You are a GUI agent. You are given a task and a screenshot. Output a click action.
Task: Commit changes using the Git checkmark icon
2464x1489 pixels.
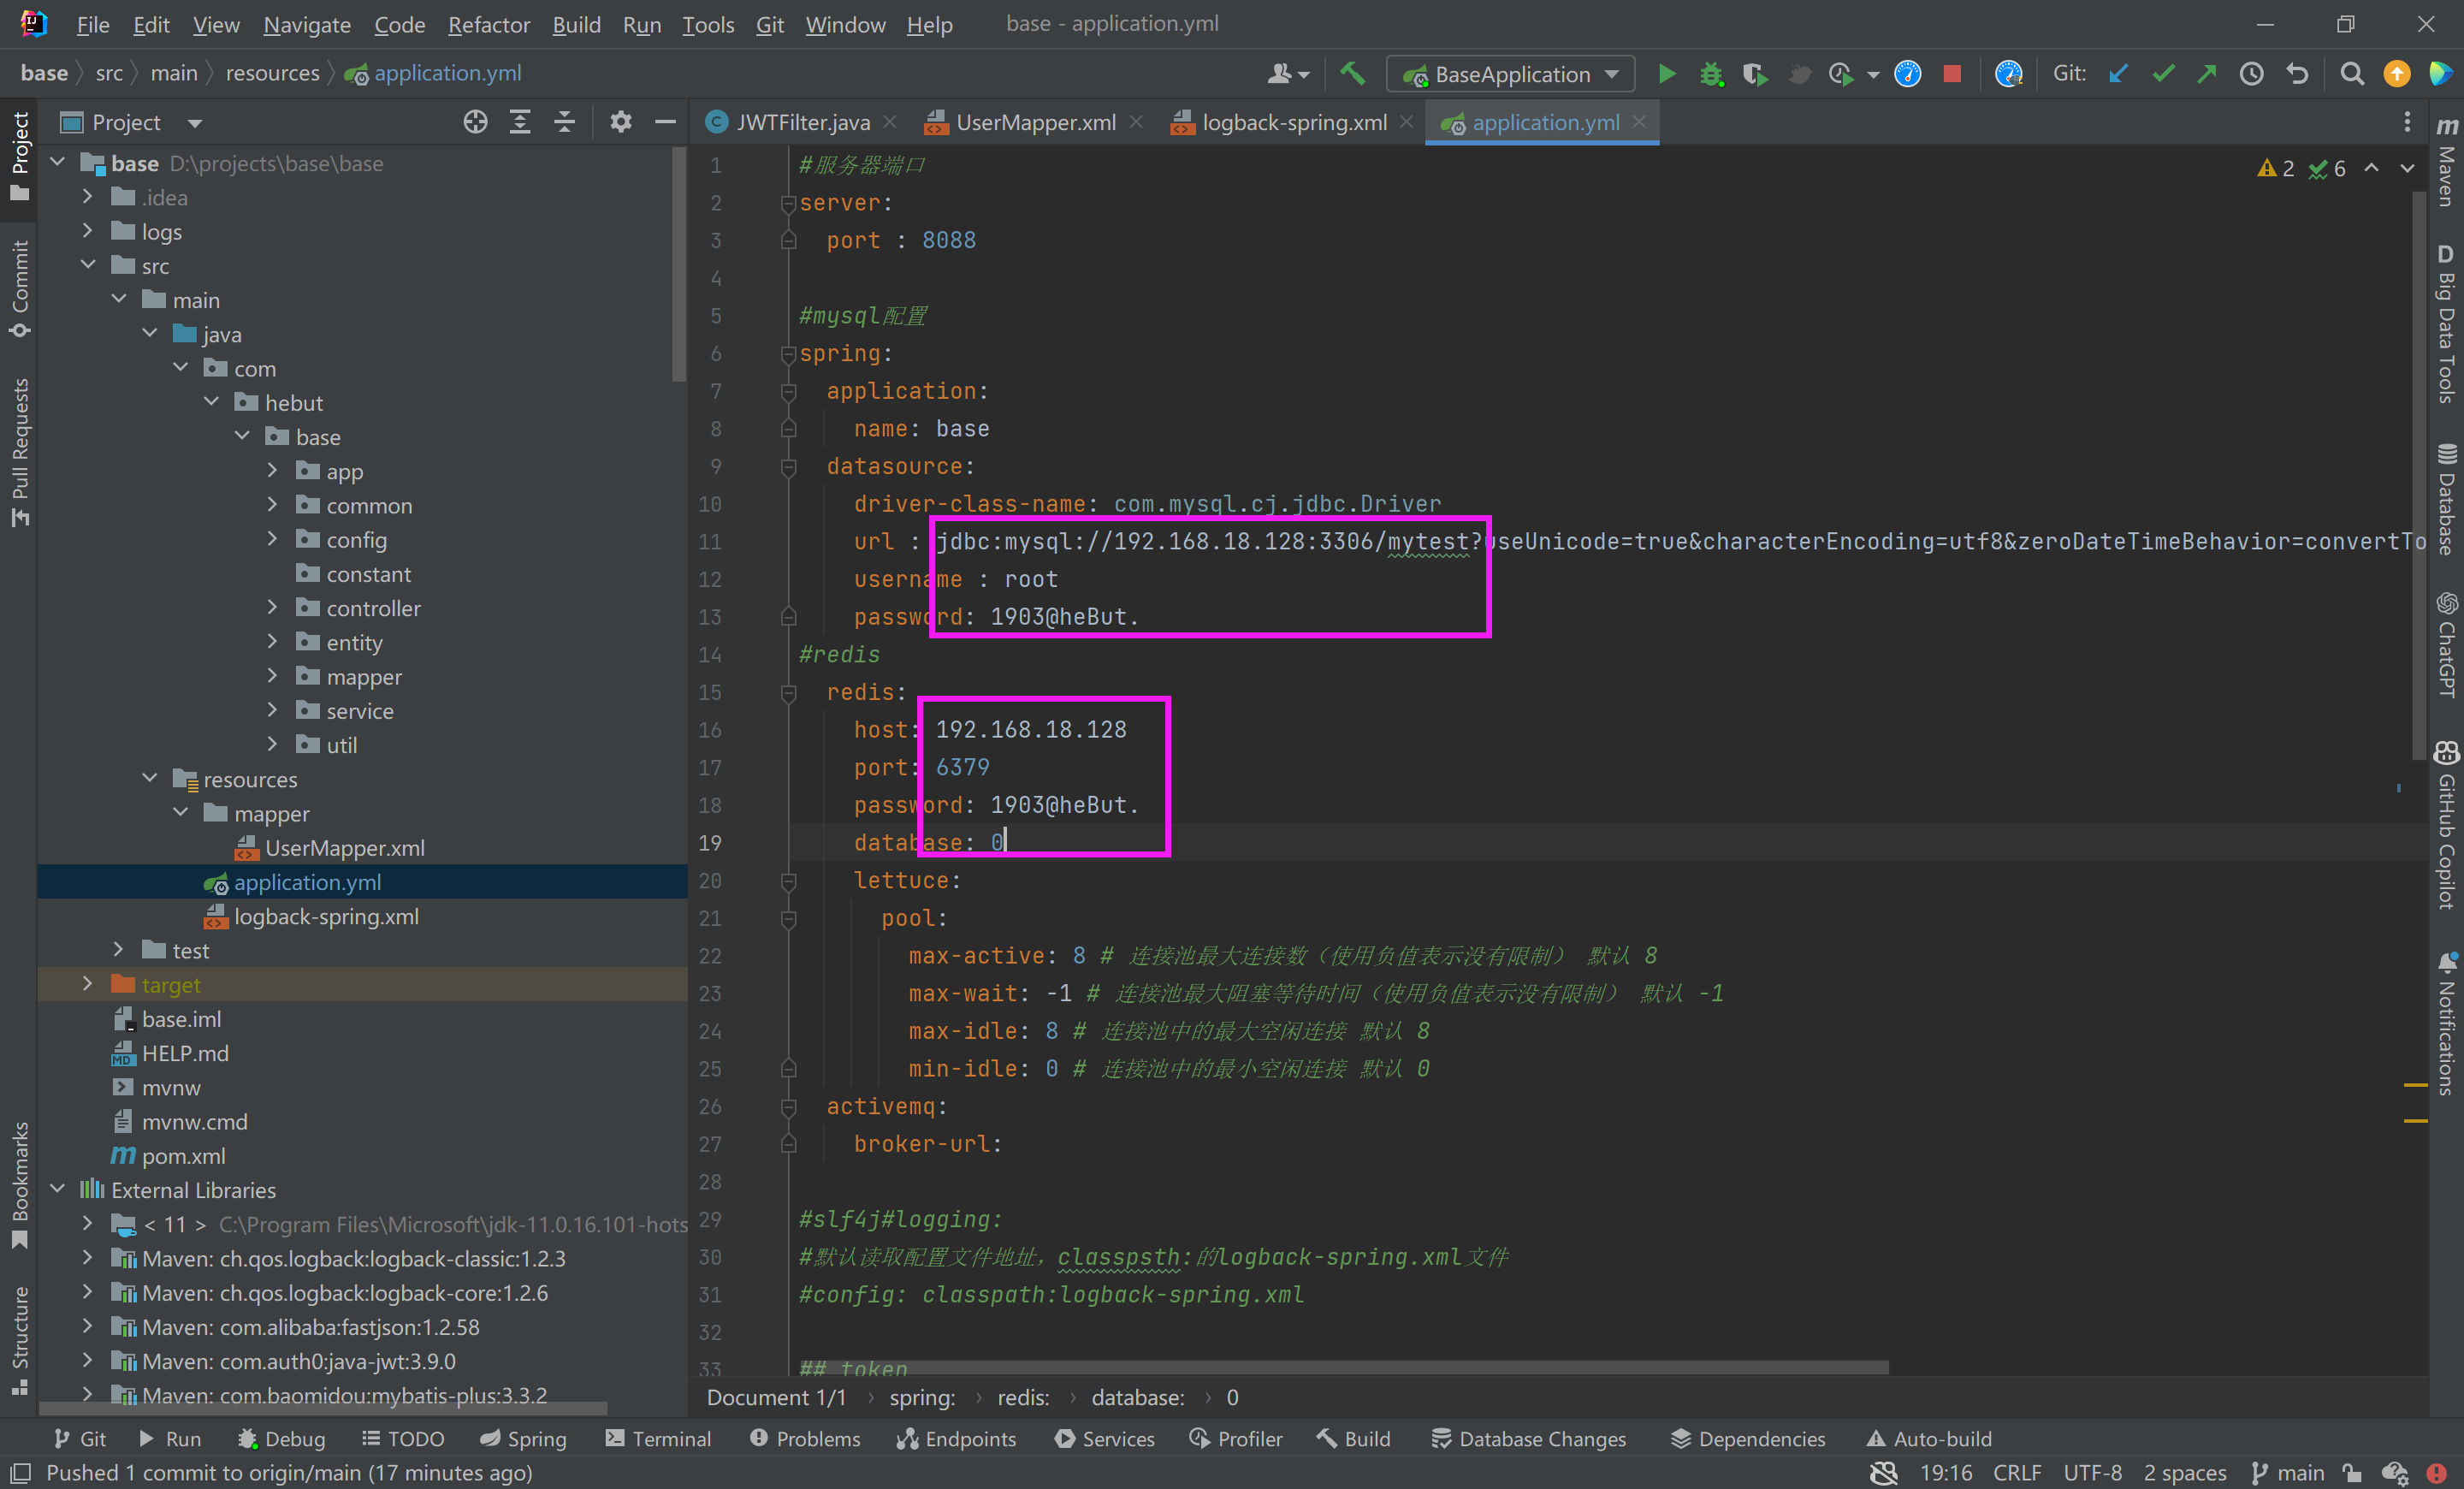click(x=2163, y=73)
